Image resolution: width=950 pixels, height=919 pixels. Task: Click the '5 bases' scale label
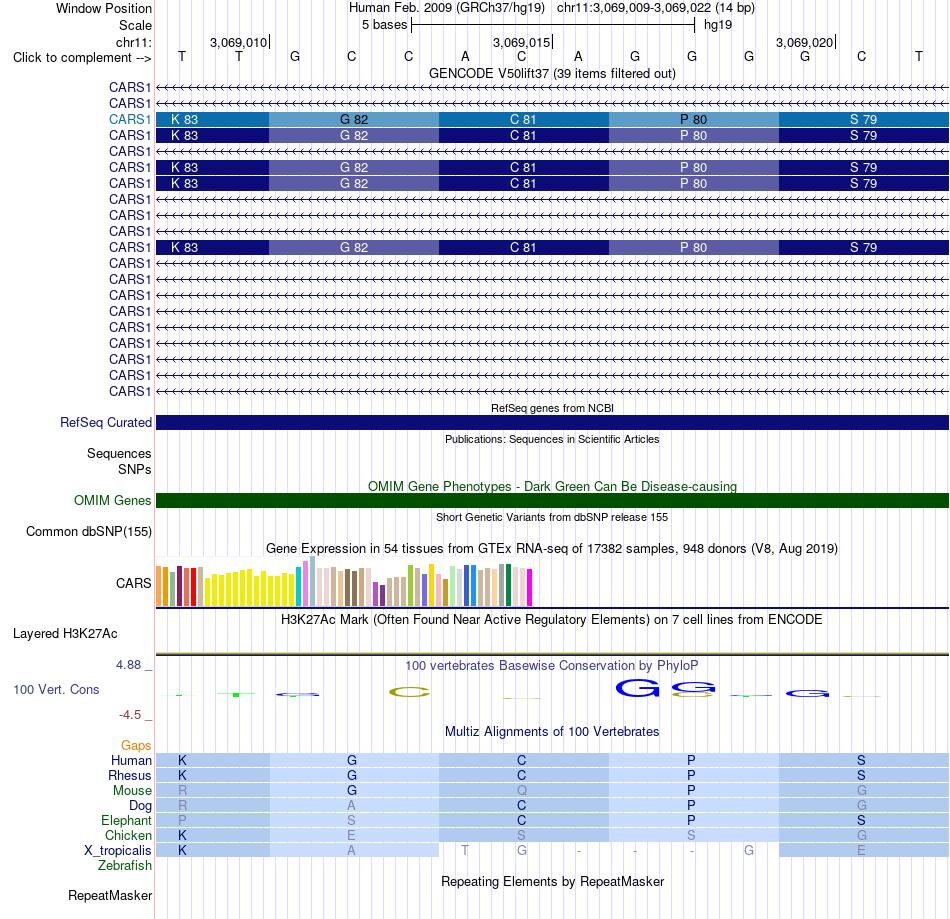coord(385,25)
